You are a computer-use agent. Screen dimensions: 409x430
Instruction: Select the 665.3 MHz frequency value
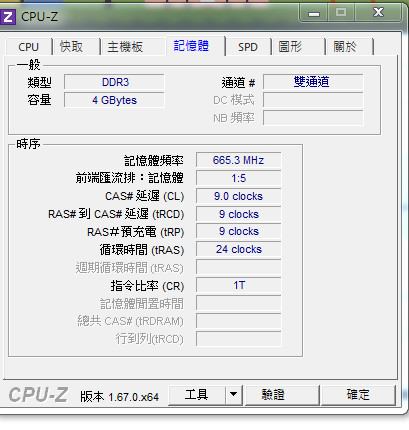click(x=239, y=160)
